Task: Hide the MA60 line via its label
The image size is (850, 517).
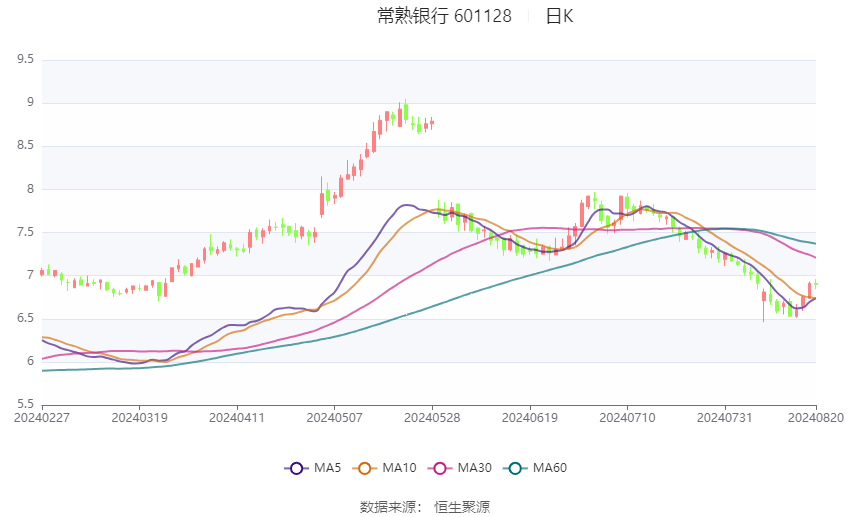Action: coord(550,468)
